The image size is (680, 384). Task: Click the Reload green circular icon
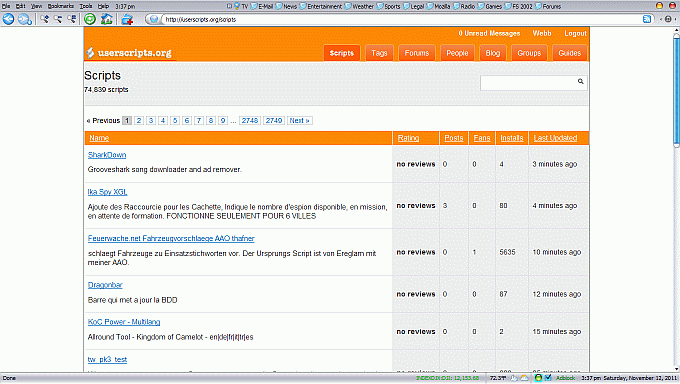[x=90, y=19]
